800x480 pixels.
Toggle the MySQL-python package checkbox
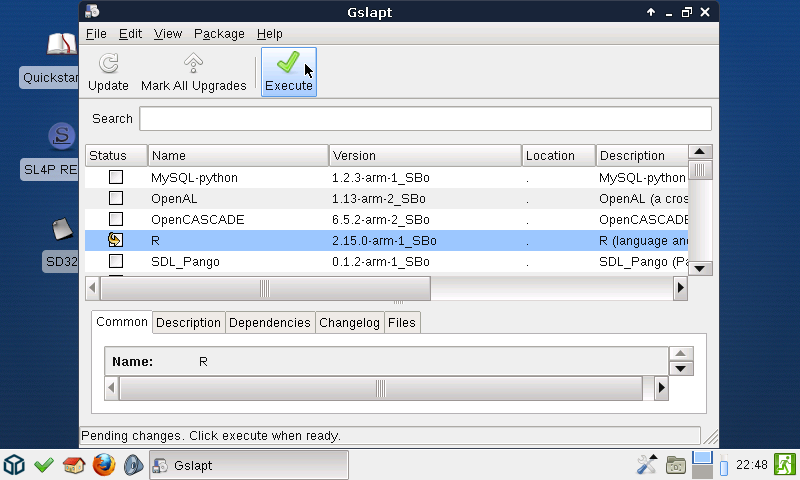click(116, 177)
